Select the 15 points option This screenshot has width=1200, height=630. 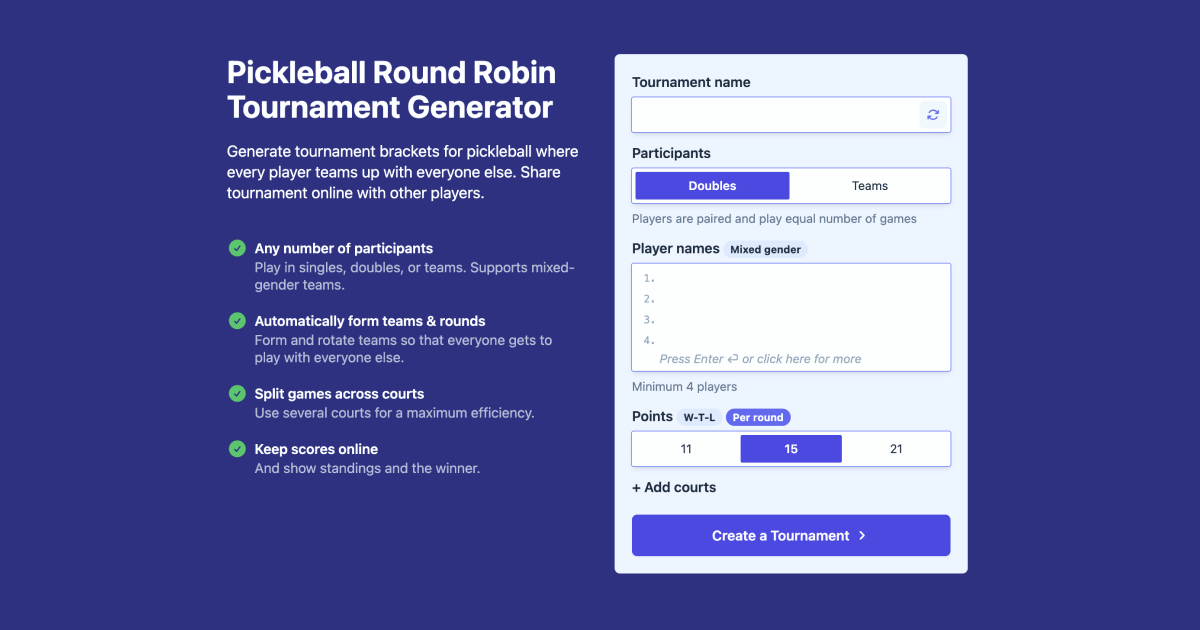790,448
